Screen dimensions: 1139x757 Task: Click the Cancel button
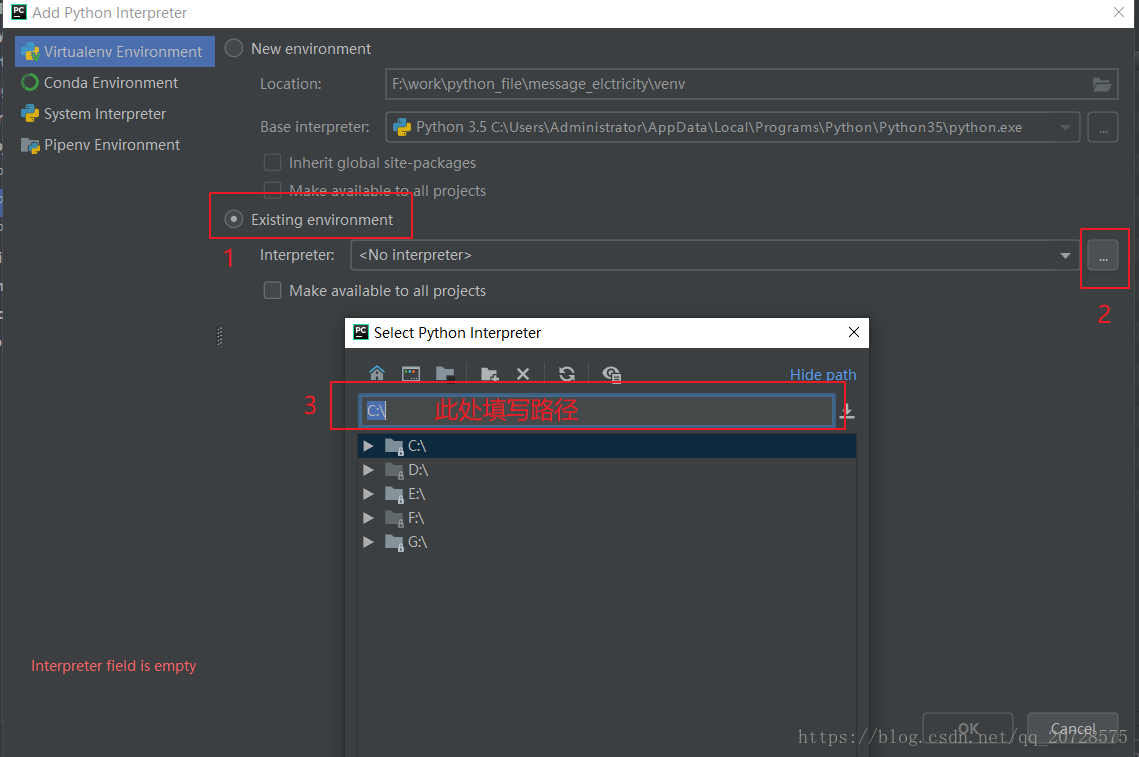coord(1073,729)
